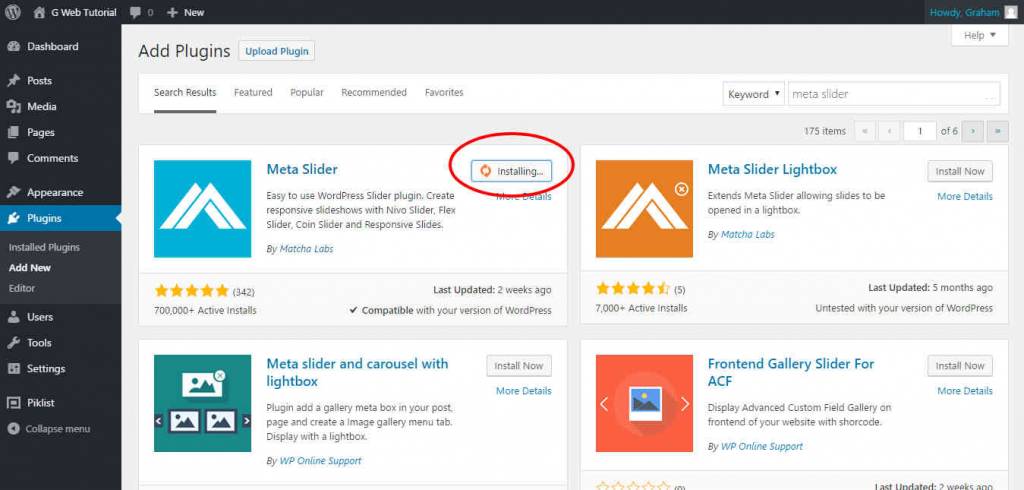Go to Appearance settings
Viewport: 1024px width, 490px height.
(55, 193)
